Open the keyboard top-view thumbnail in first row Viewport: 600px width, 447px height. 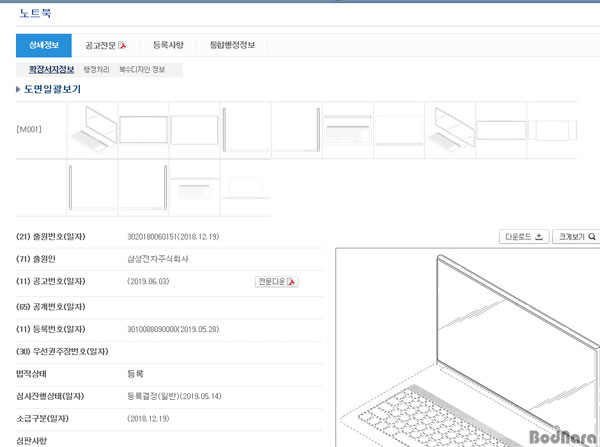[348, 130]
